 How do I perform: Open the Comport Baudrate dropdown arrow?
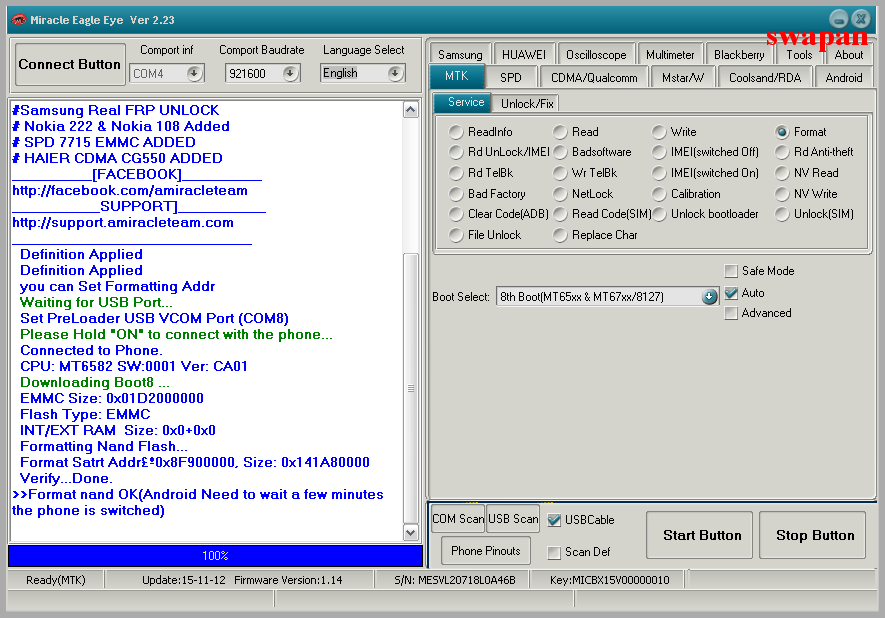coord(290,73)
